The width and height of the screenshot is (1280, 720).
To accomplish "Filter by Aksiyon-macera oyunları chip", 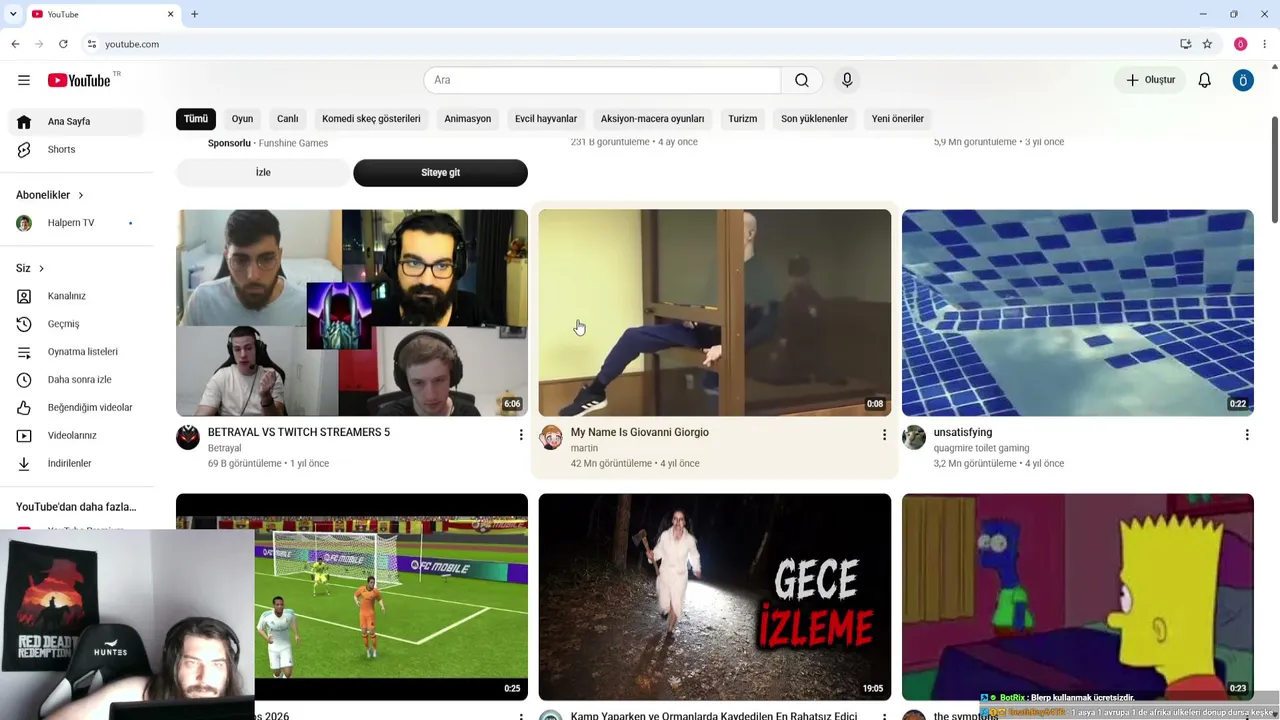I will click(x=652, y=118).
